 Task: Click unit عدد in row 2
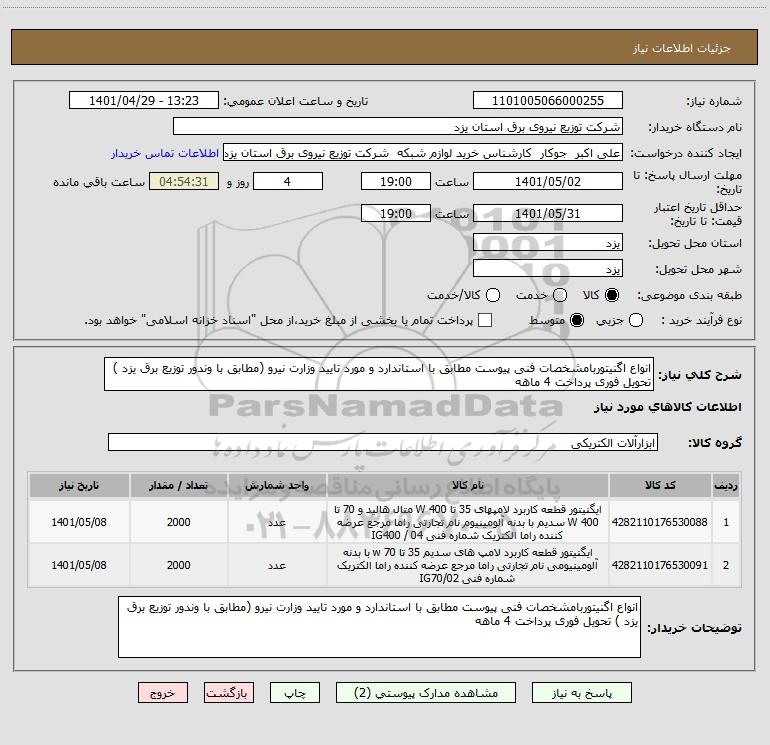point(277,565)
